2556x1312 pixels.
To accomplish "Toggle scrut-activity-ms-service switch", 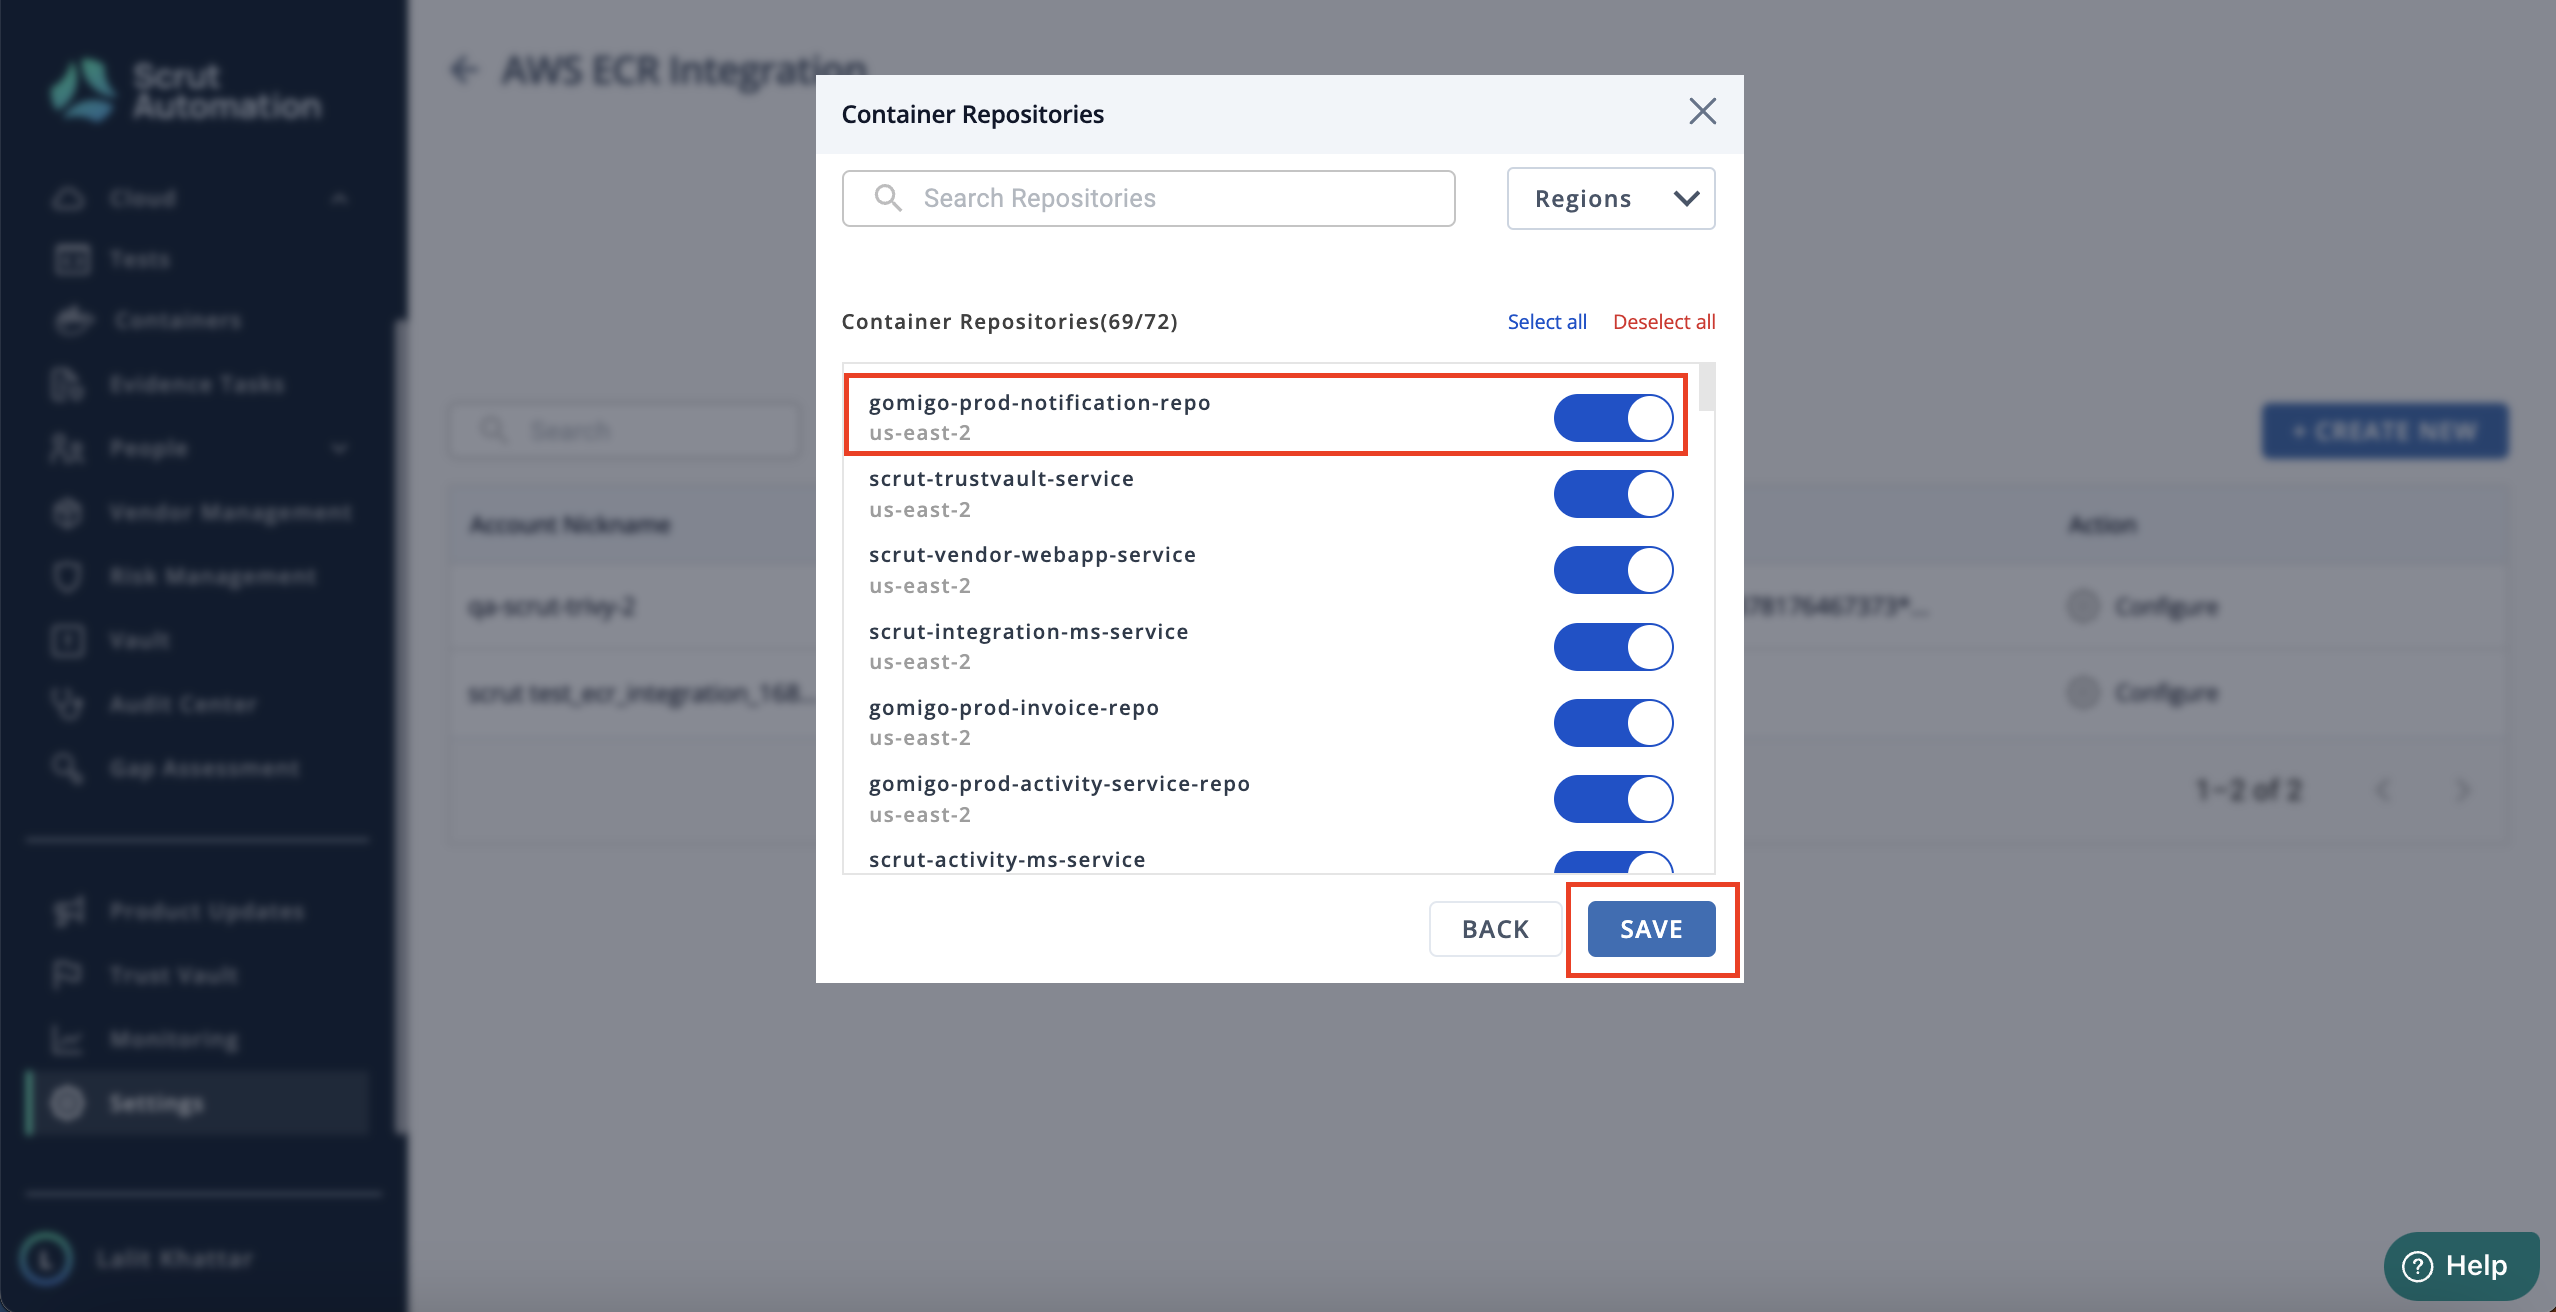I will (1613, 862).
